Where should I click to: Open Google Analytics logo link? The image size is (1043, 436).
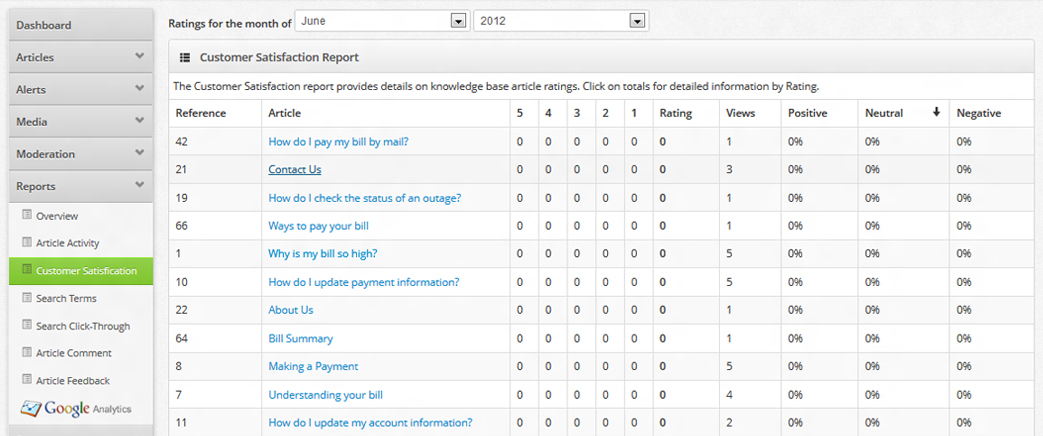coord(76,408)
